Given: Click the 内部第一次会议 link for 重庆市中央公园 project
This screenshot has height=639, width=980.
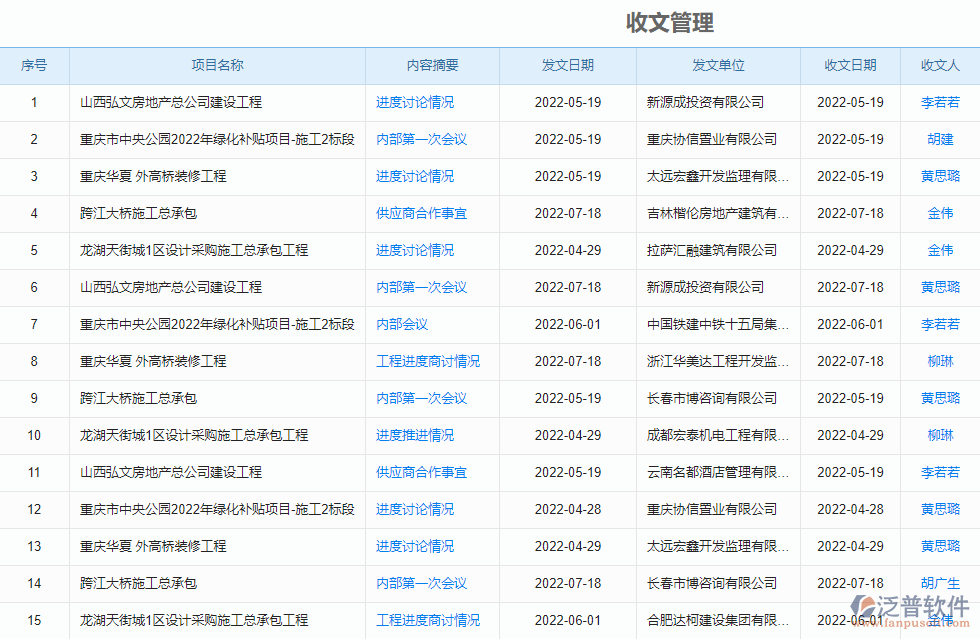Looking at the screenshot, I should click(x=424, y=139).
